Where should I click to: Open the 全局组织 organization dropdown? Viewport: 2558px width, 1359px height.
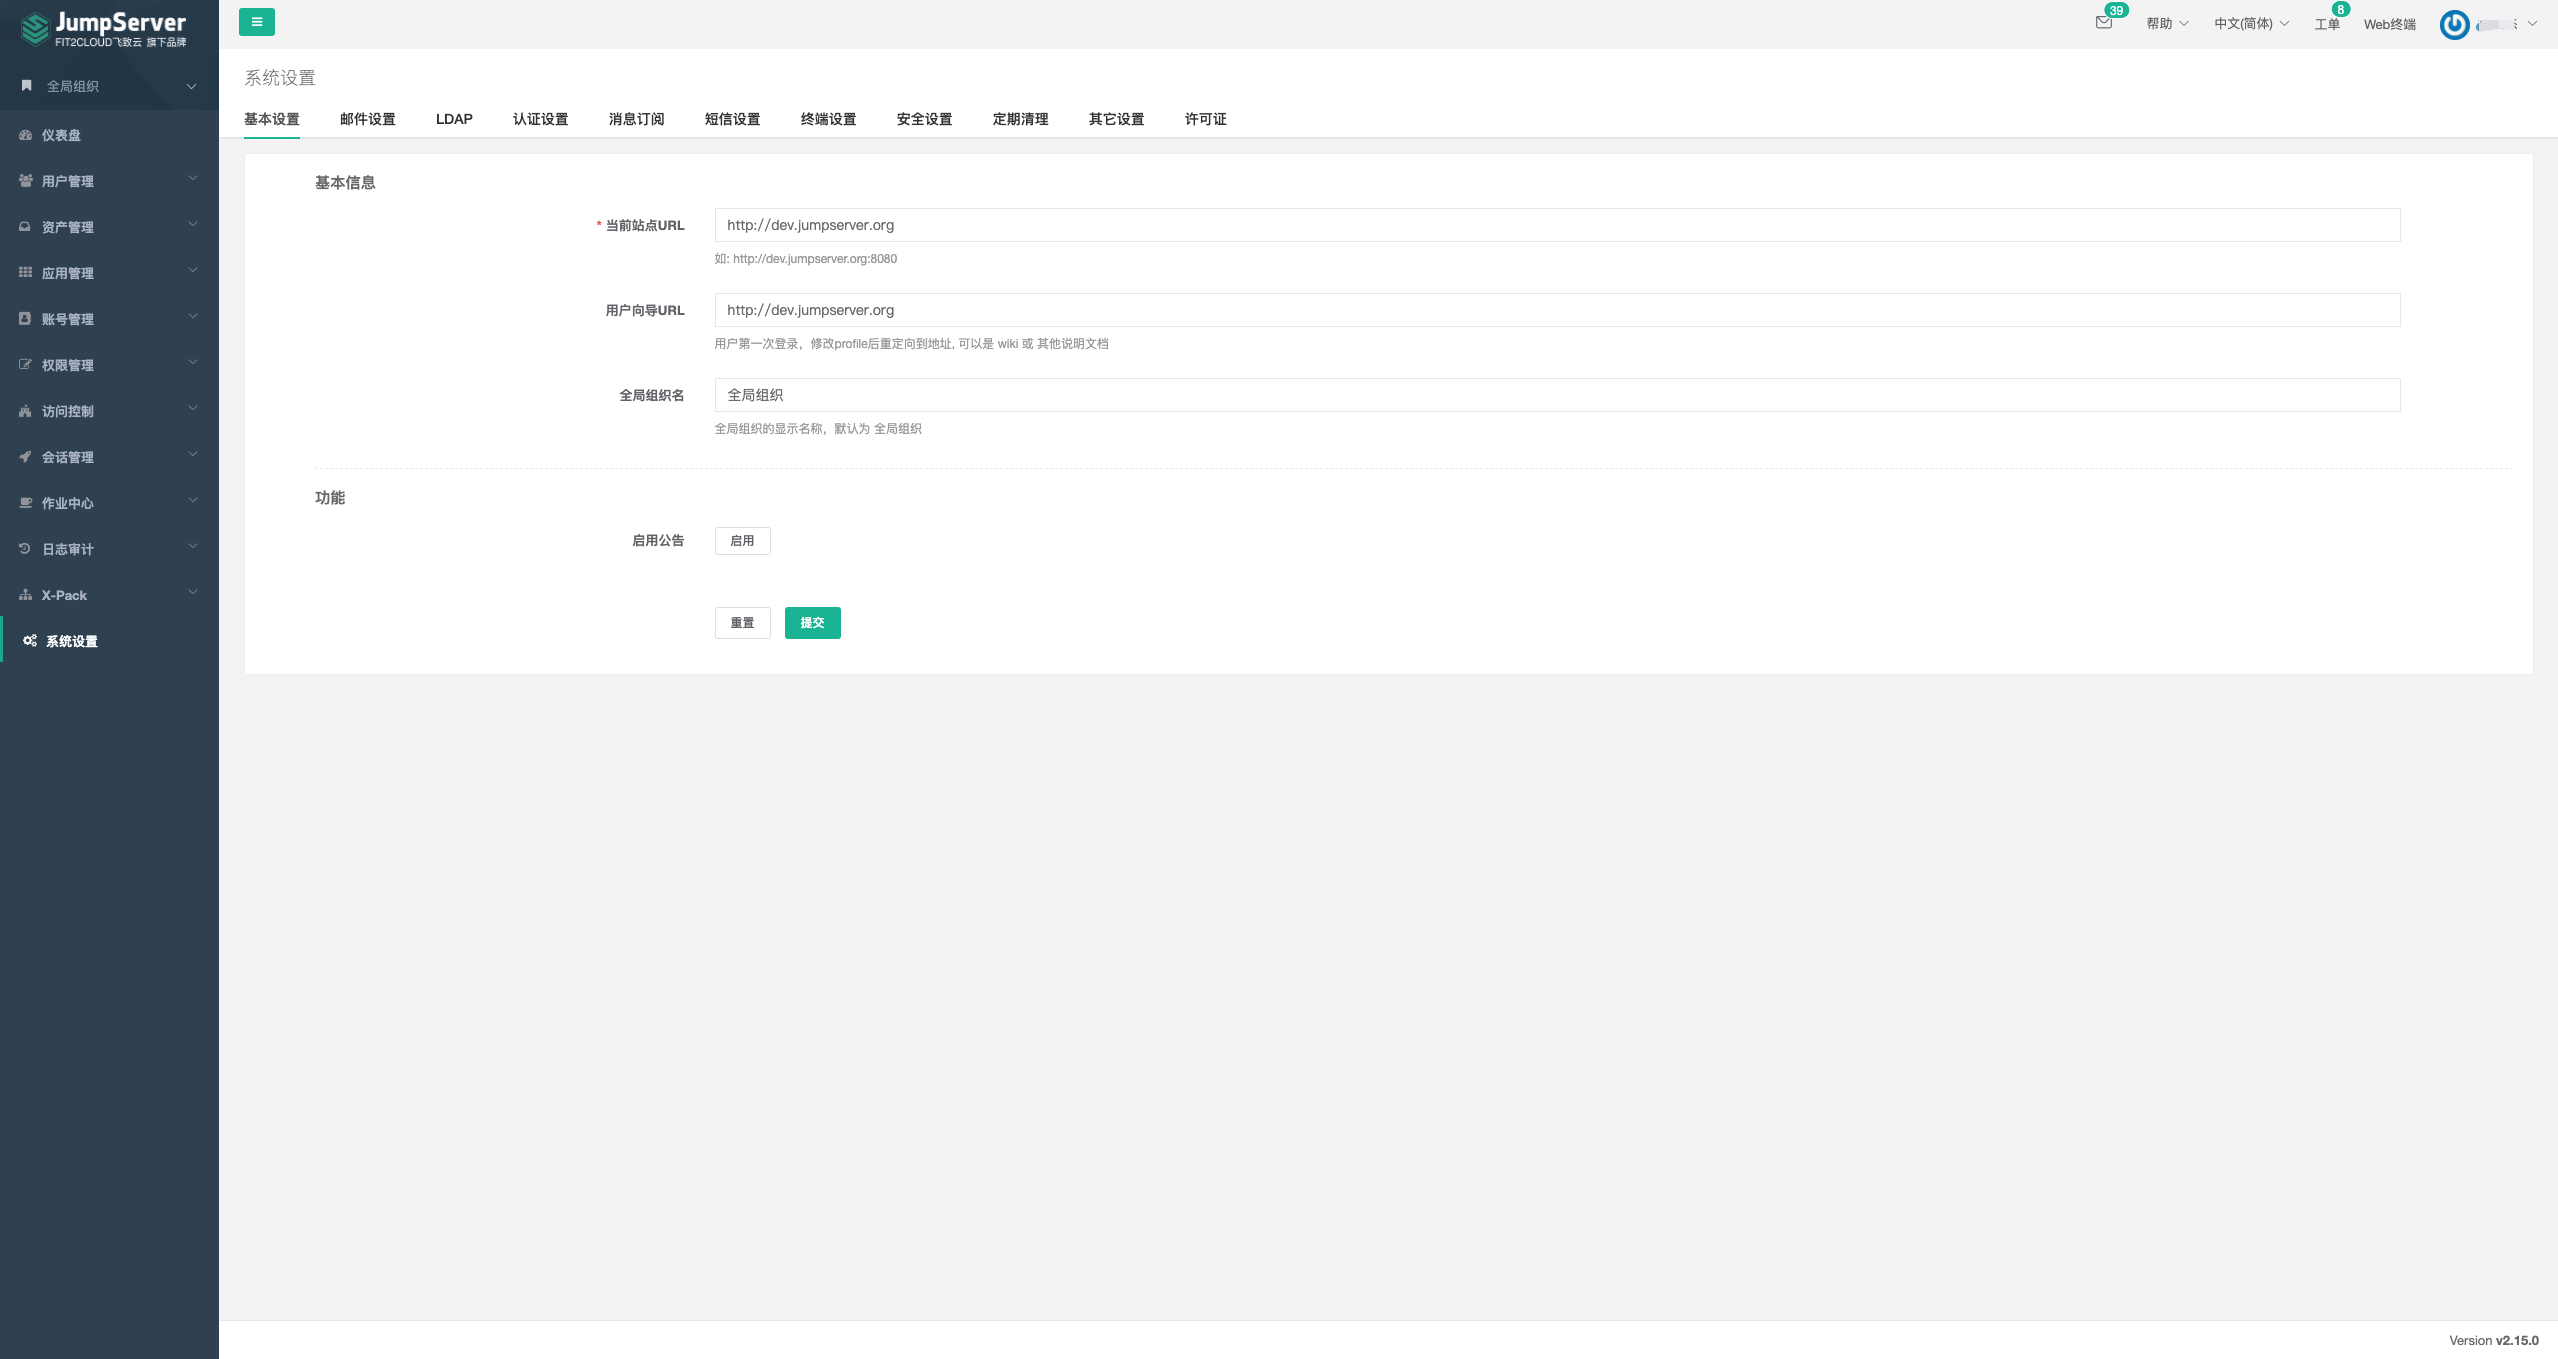coord(108,86)
